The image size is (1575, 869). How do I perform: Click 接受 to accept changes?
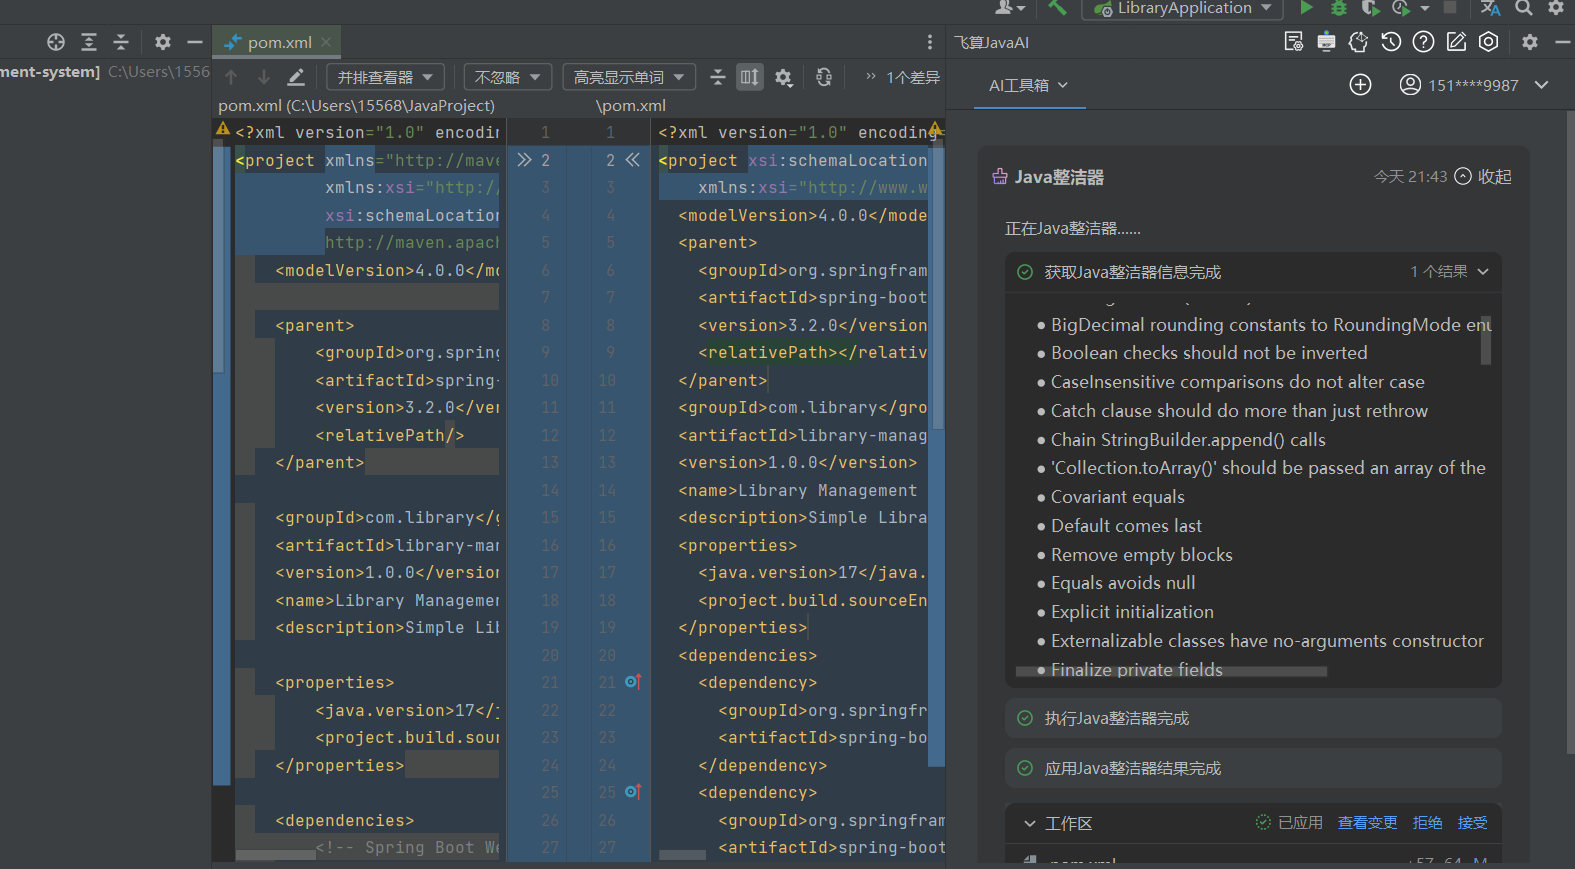1472,823
